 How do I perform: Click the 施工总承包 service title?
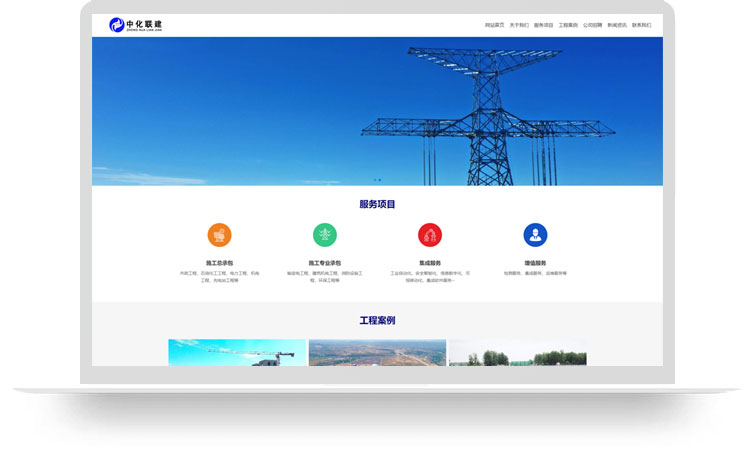click(x=219, y=263)
